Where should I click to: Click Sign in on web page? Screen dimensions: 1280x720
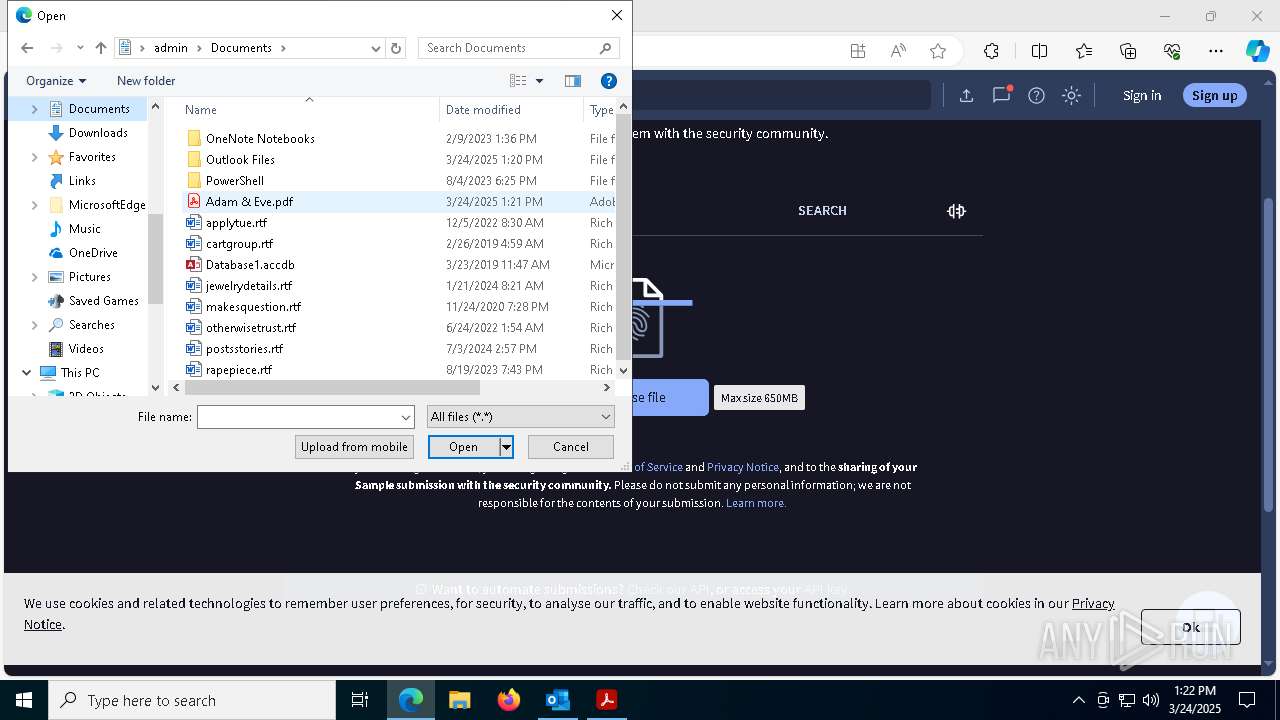point(1142,95)
